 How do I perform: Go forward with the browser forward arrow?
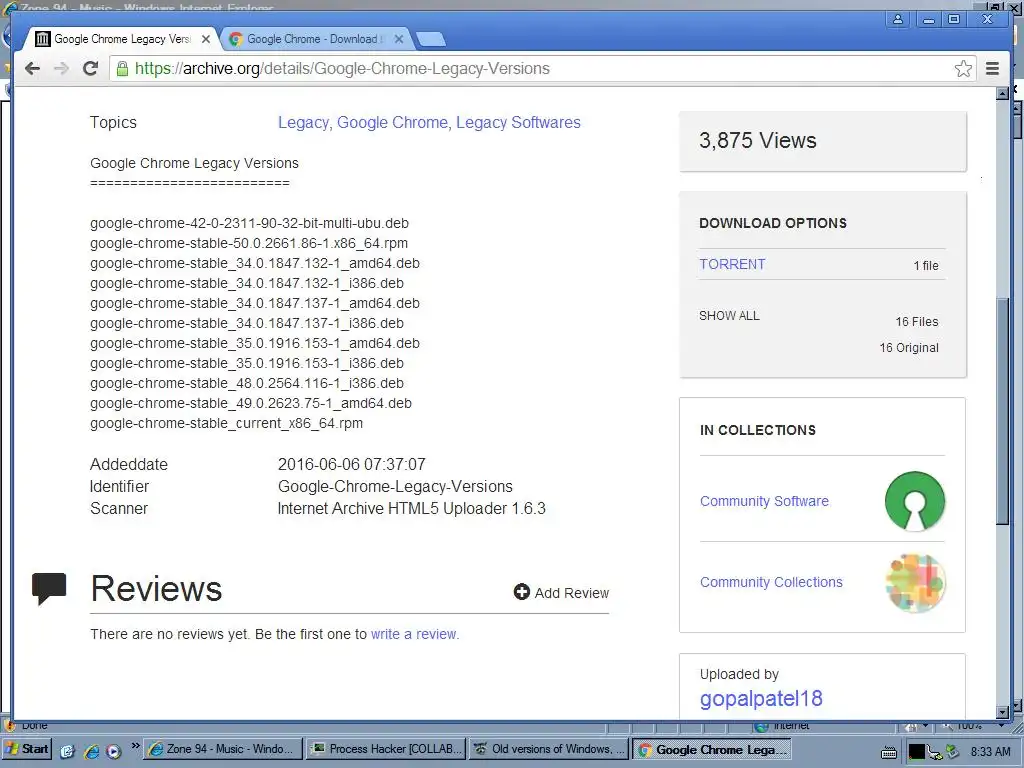tap(61, 69)
